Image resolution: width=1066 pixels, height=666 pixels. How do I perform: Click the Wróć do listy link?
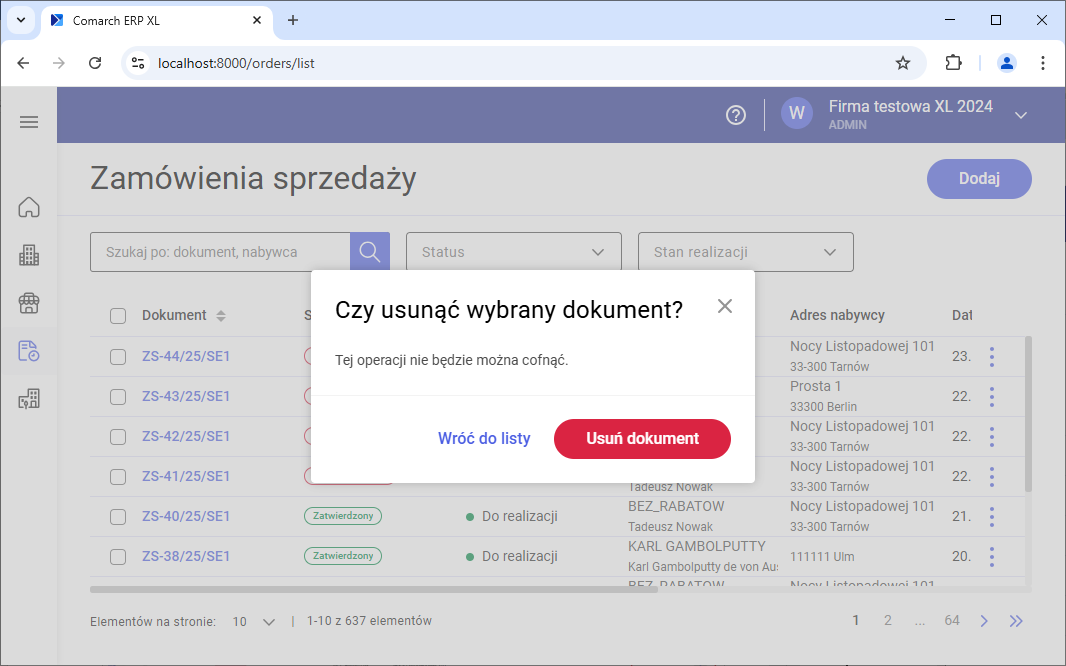point(484,438)
